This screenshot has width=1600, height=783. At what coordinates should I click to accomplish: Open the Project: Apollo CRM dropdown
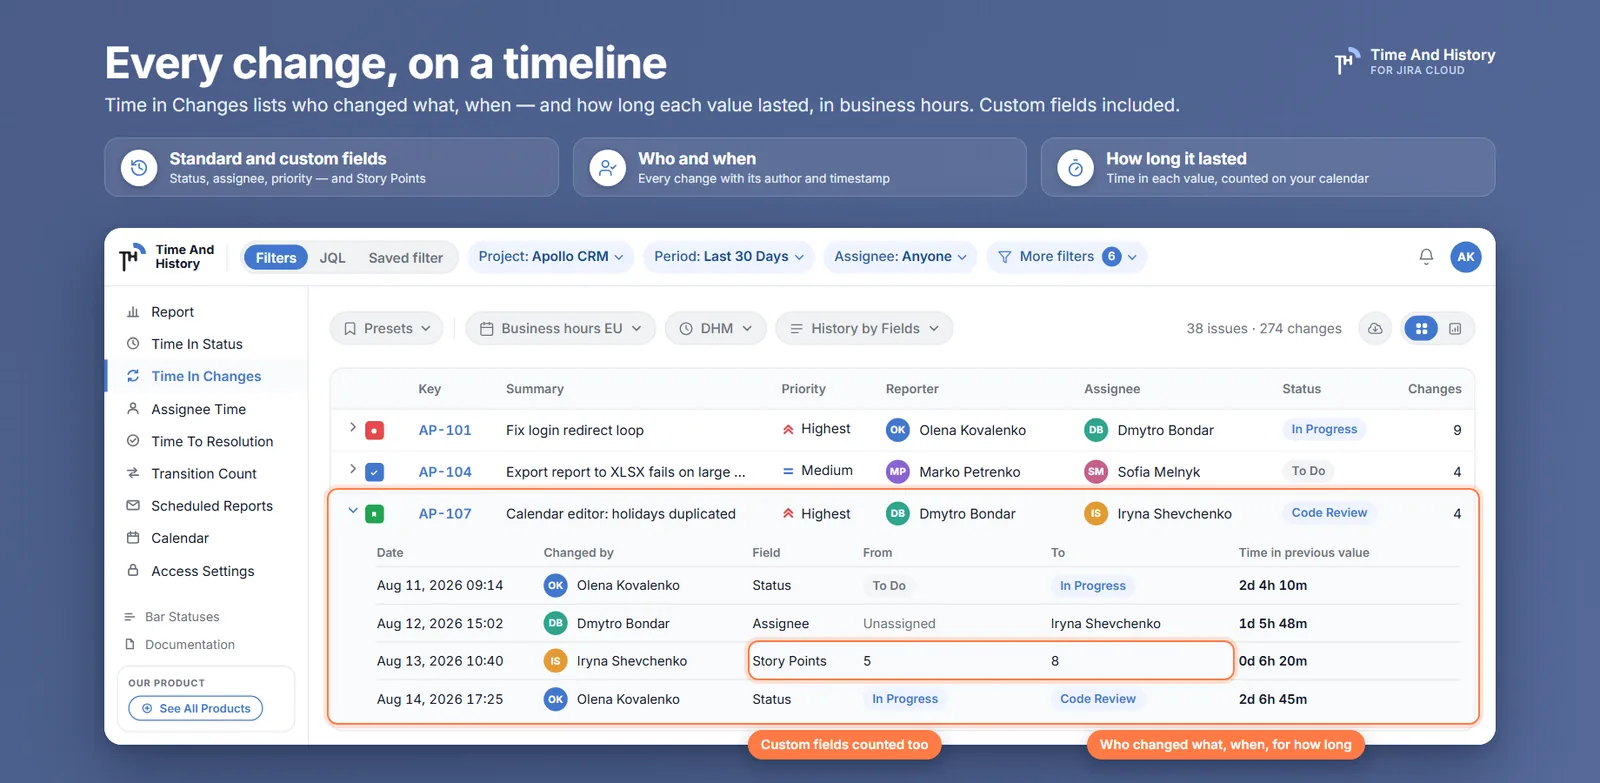(x=550, y=257)
